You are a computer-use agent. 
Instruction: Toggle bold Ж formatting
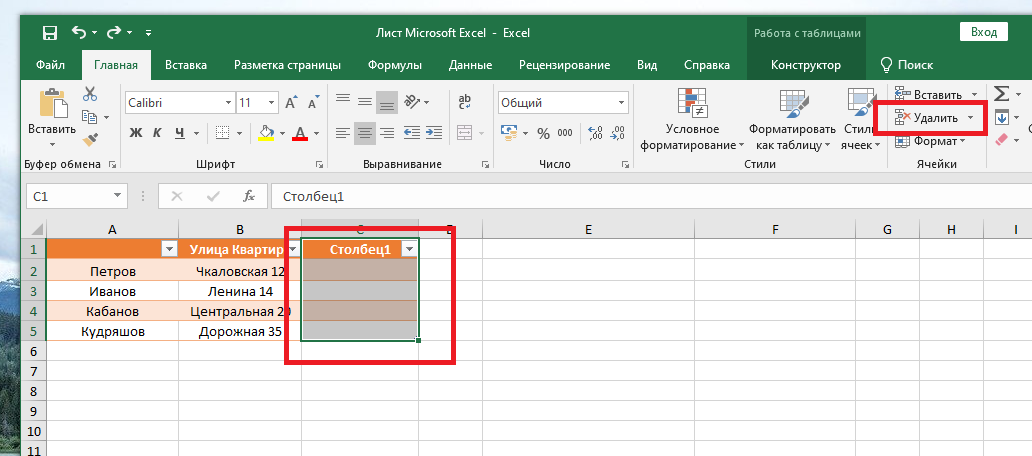point(136,132)
